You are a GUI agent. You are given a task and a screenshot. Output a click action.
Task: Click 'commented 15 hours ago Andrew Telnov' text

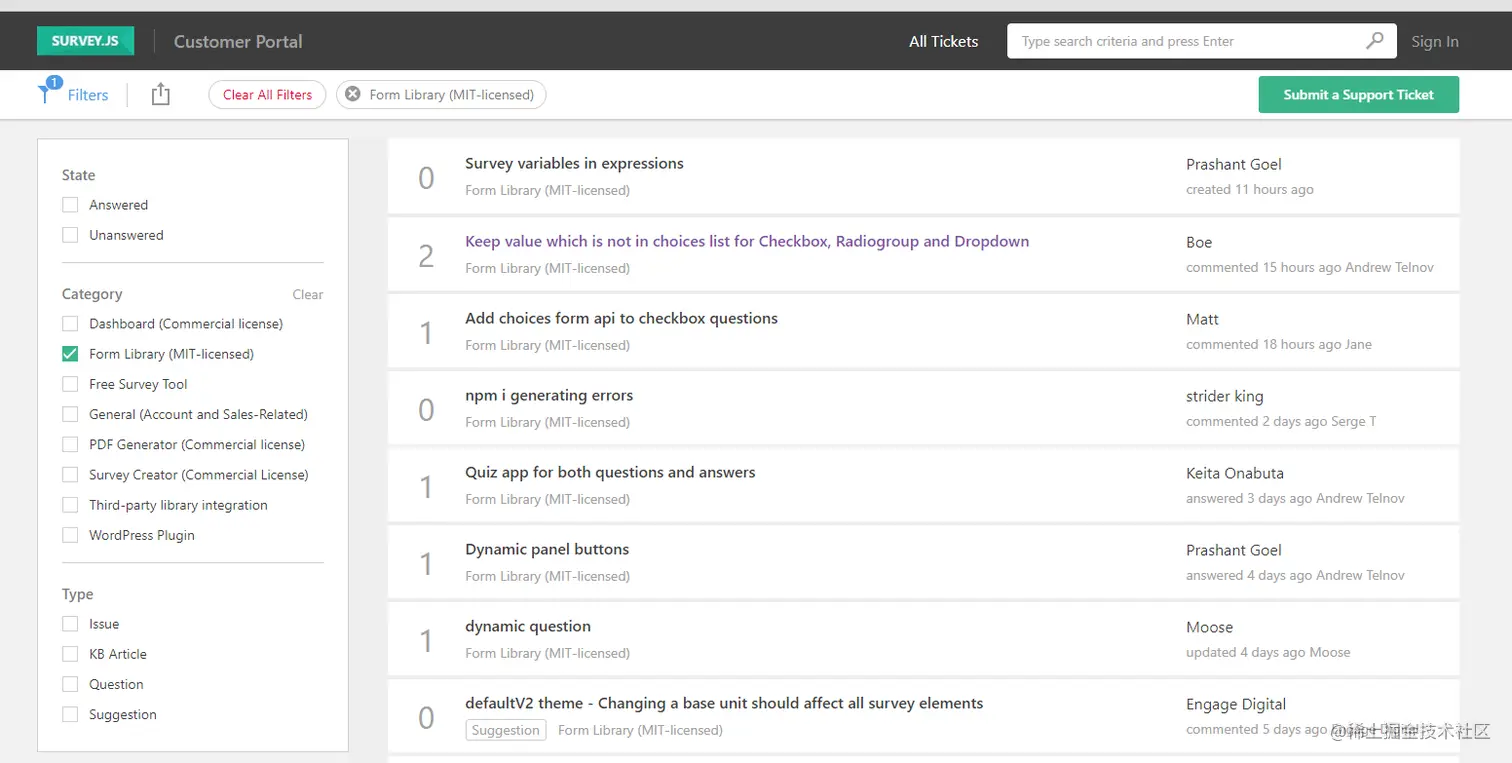[x=1310, y=267]
